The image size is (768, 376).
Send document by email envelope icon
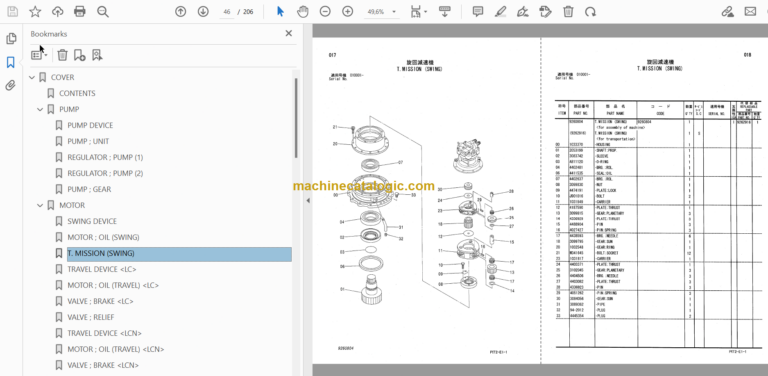coord(750,12)
